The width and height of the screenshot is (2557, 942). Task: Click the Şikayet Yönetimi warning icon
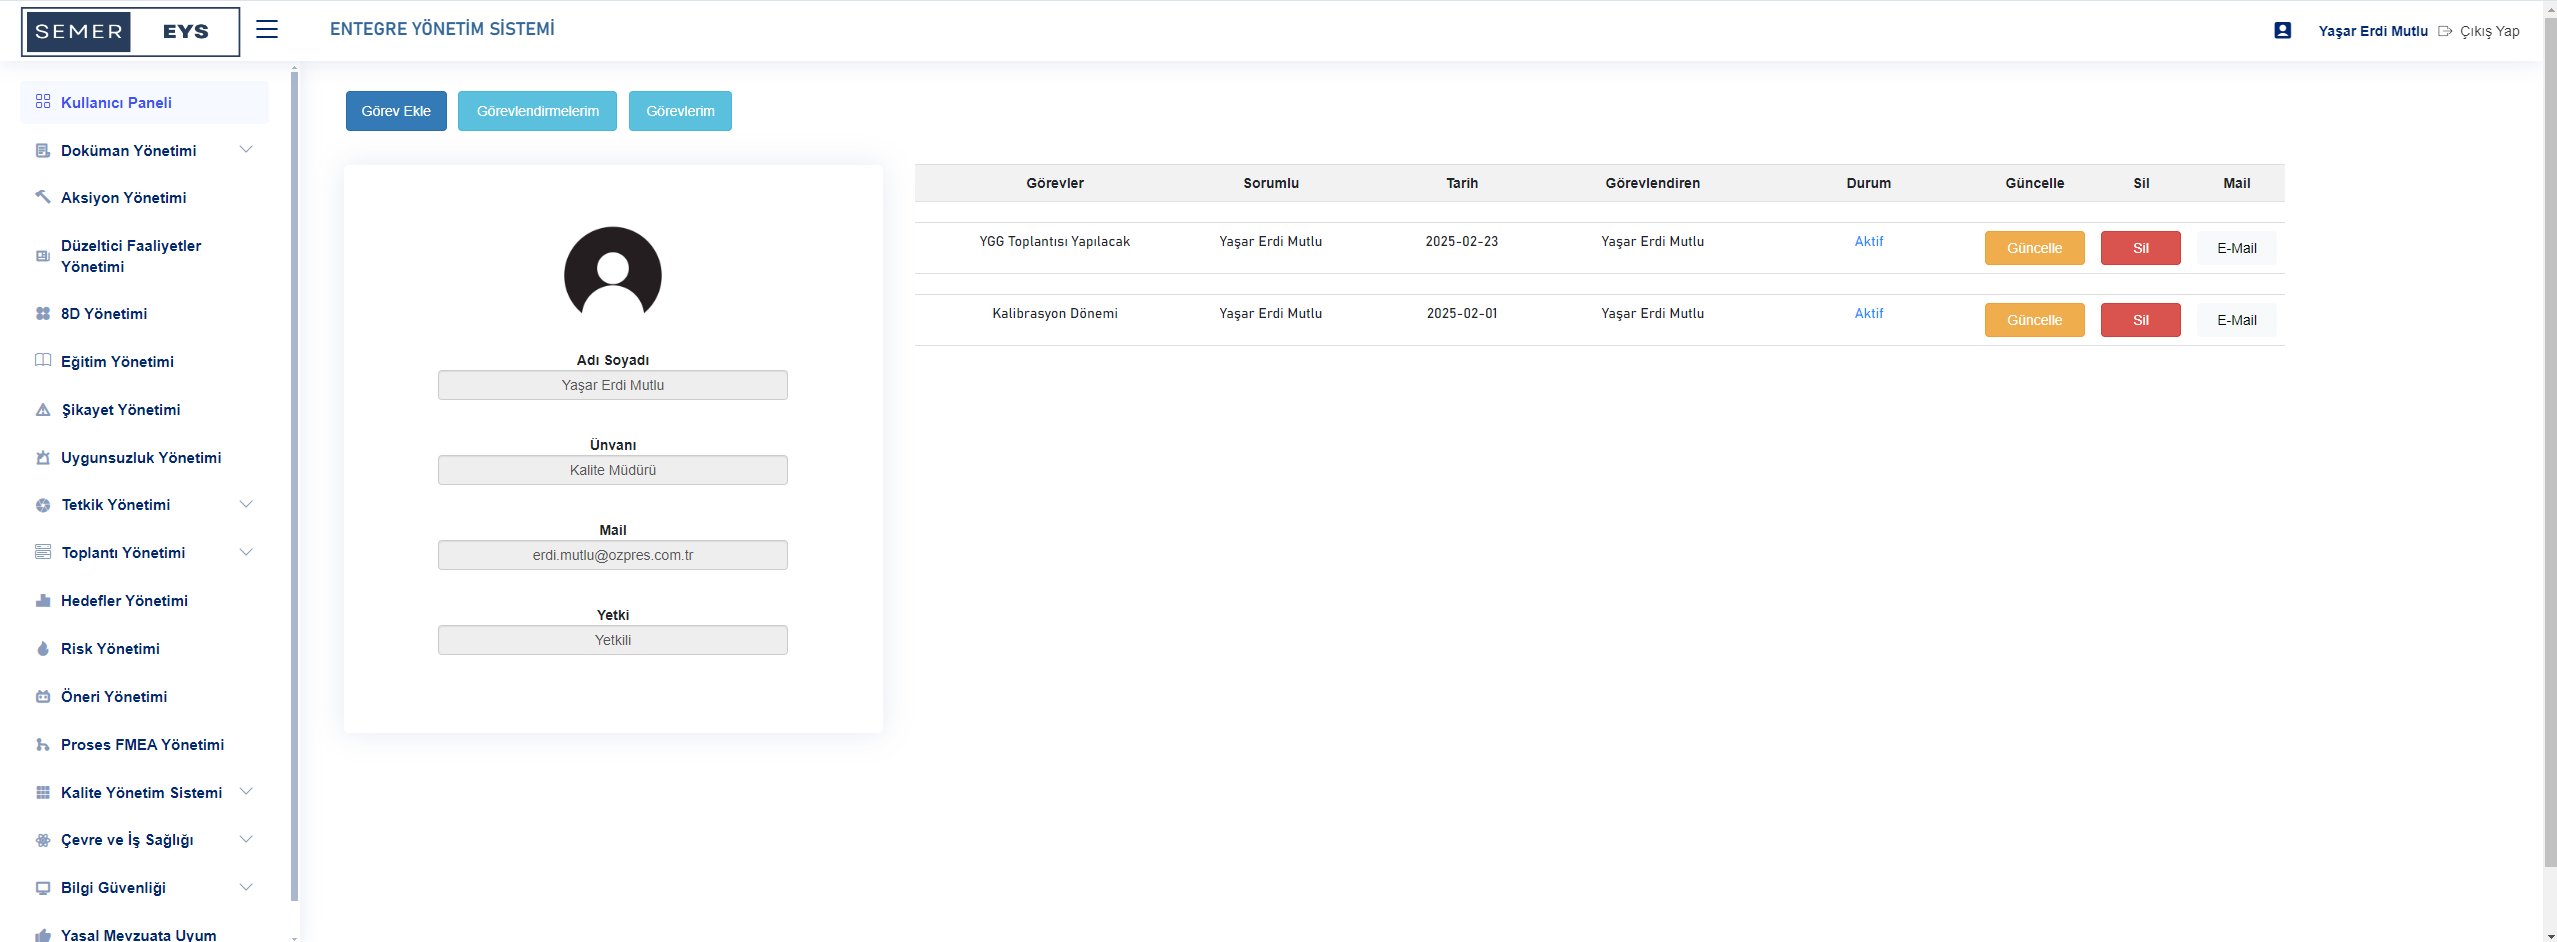43,410
